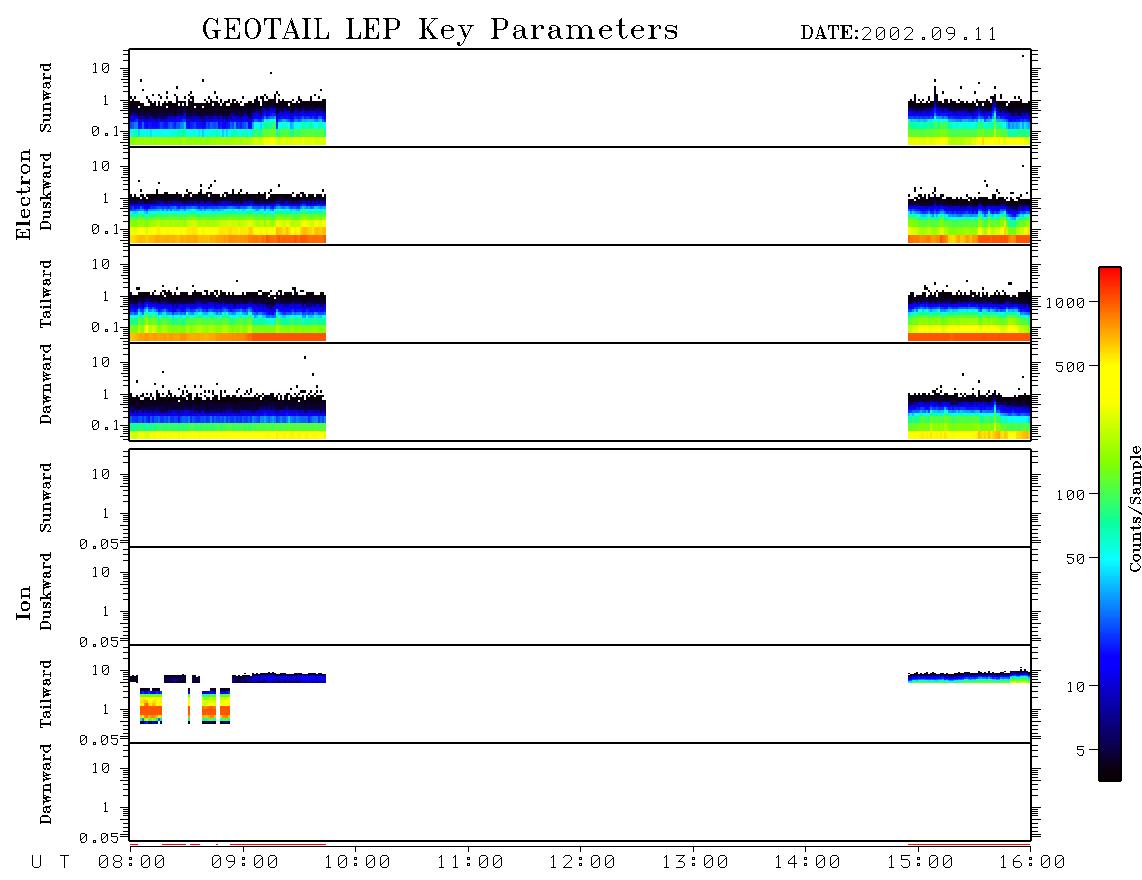Click the "11:00" time tick label
This screenshot has height=880, width=1142.
[x=470, y=863]
